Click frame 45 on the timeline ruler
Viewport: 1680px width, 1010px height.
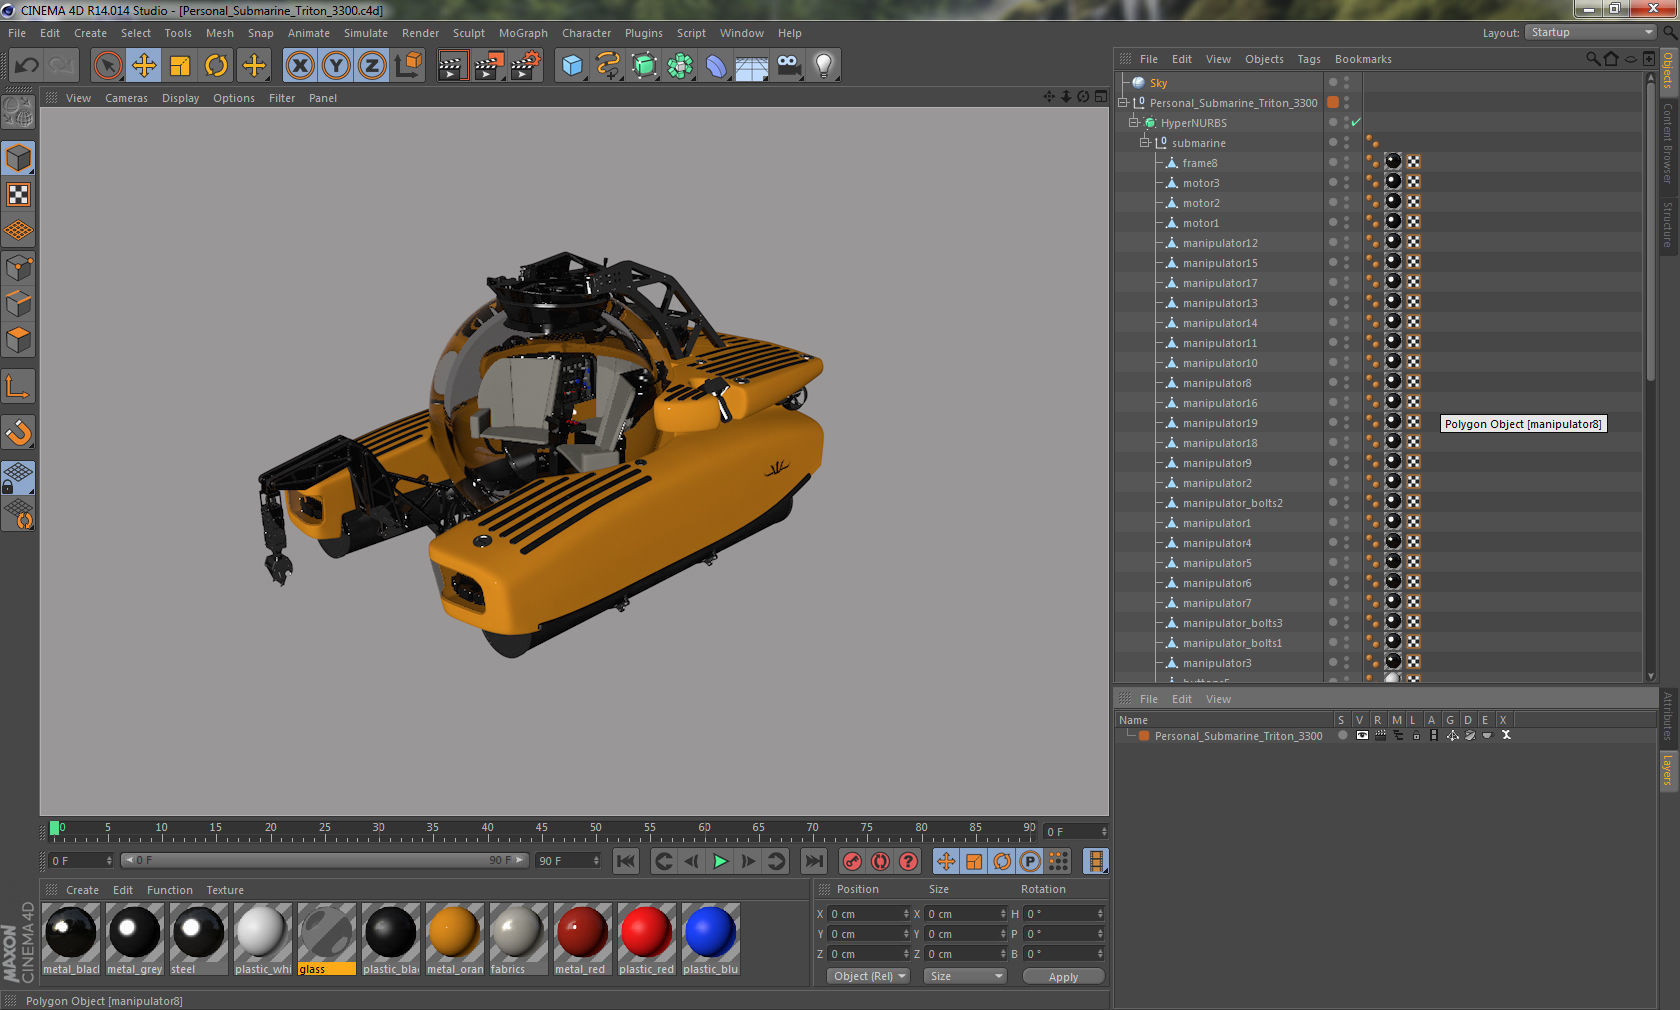click(541, 829)
